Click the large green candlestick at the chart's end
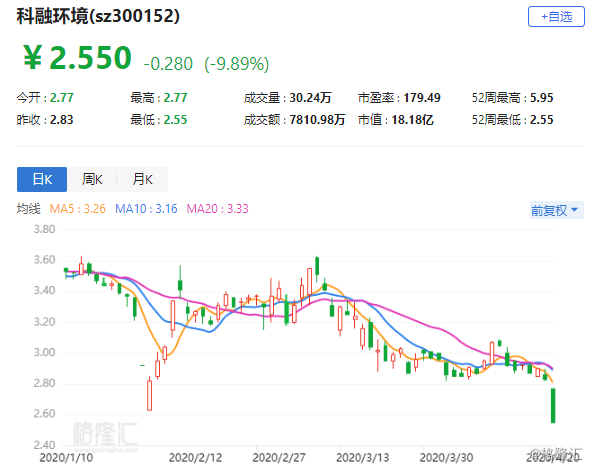590x468 pixels. (x=553, y=406)
